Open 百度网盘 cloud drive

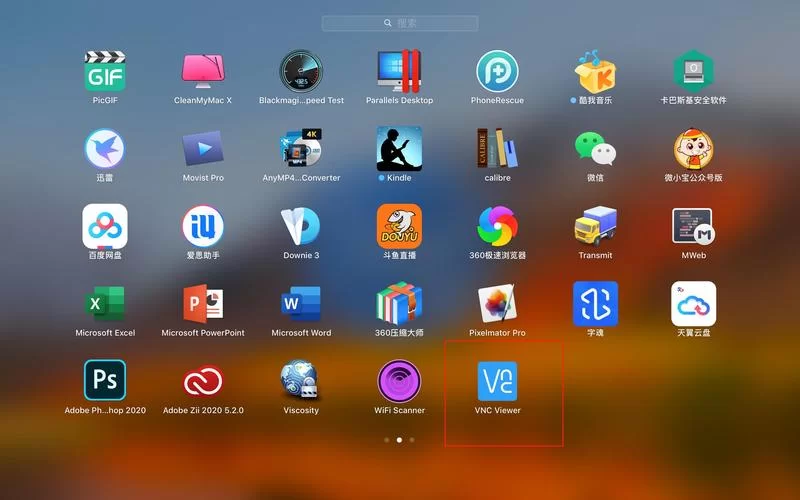[105, 227]
